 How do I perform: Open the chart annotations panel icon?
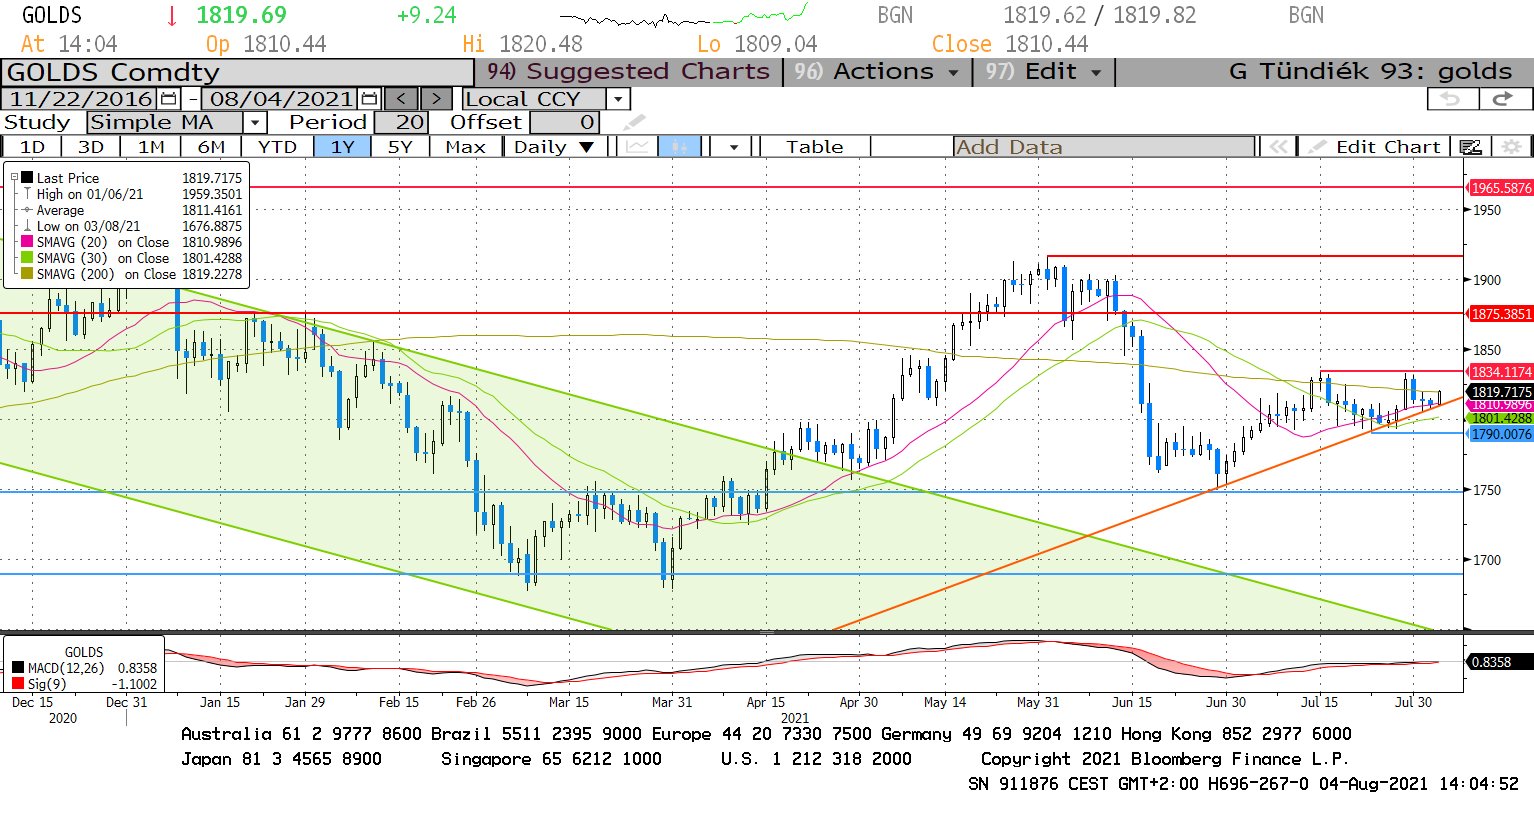(x=1470, y=147)
